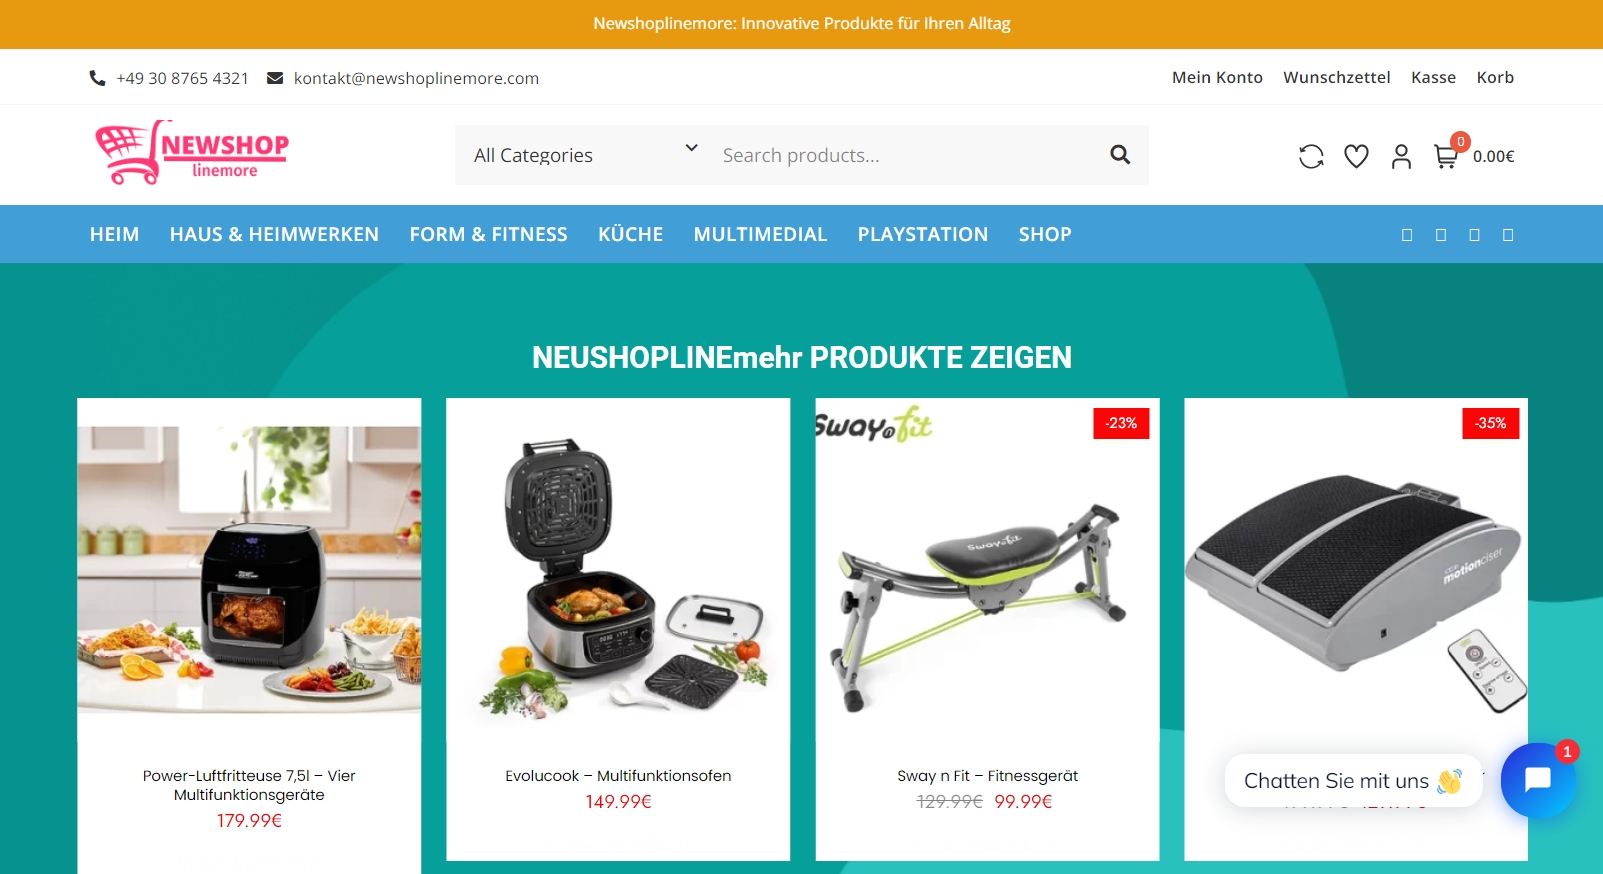Open the shopping cart icon
Viewport: 1603px width, 874px height.
coord(1445,156)
